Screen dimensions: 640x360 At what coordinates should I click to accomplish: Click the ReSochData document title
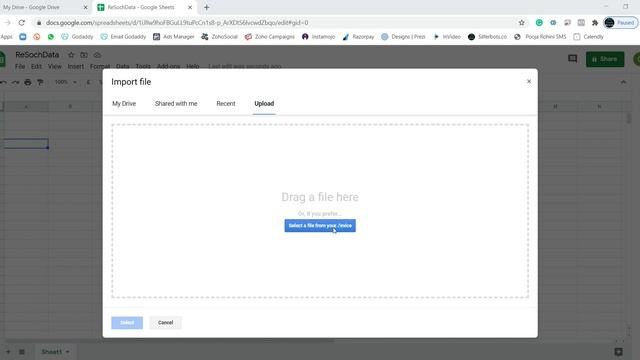click(37, 55)
